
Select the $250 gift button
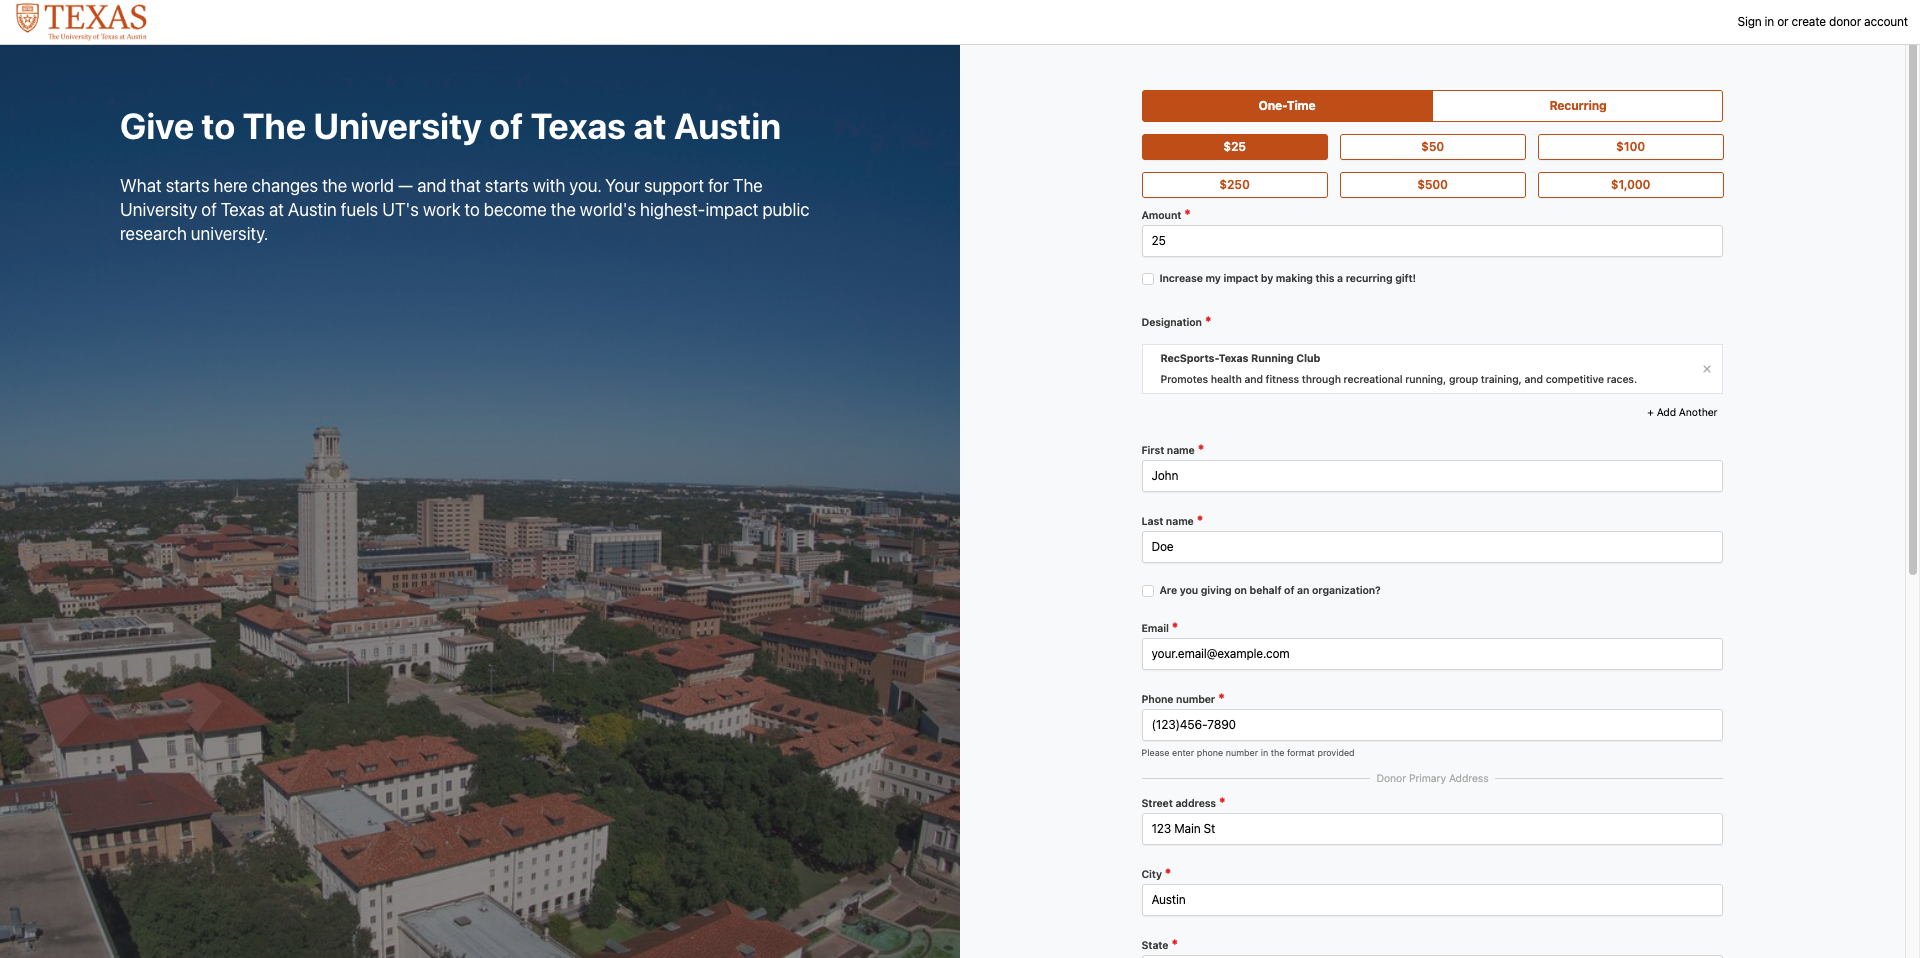click(x=1234, y=185)
